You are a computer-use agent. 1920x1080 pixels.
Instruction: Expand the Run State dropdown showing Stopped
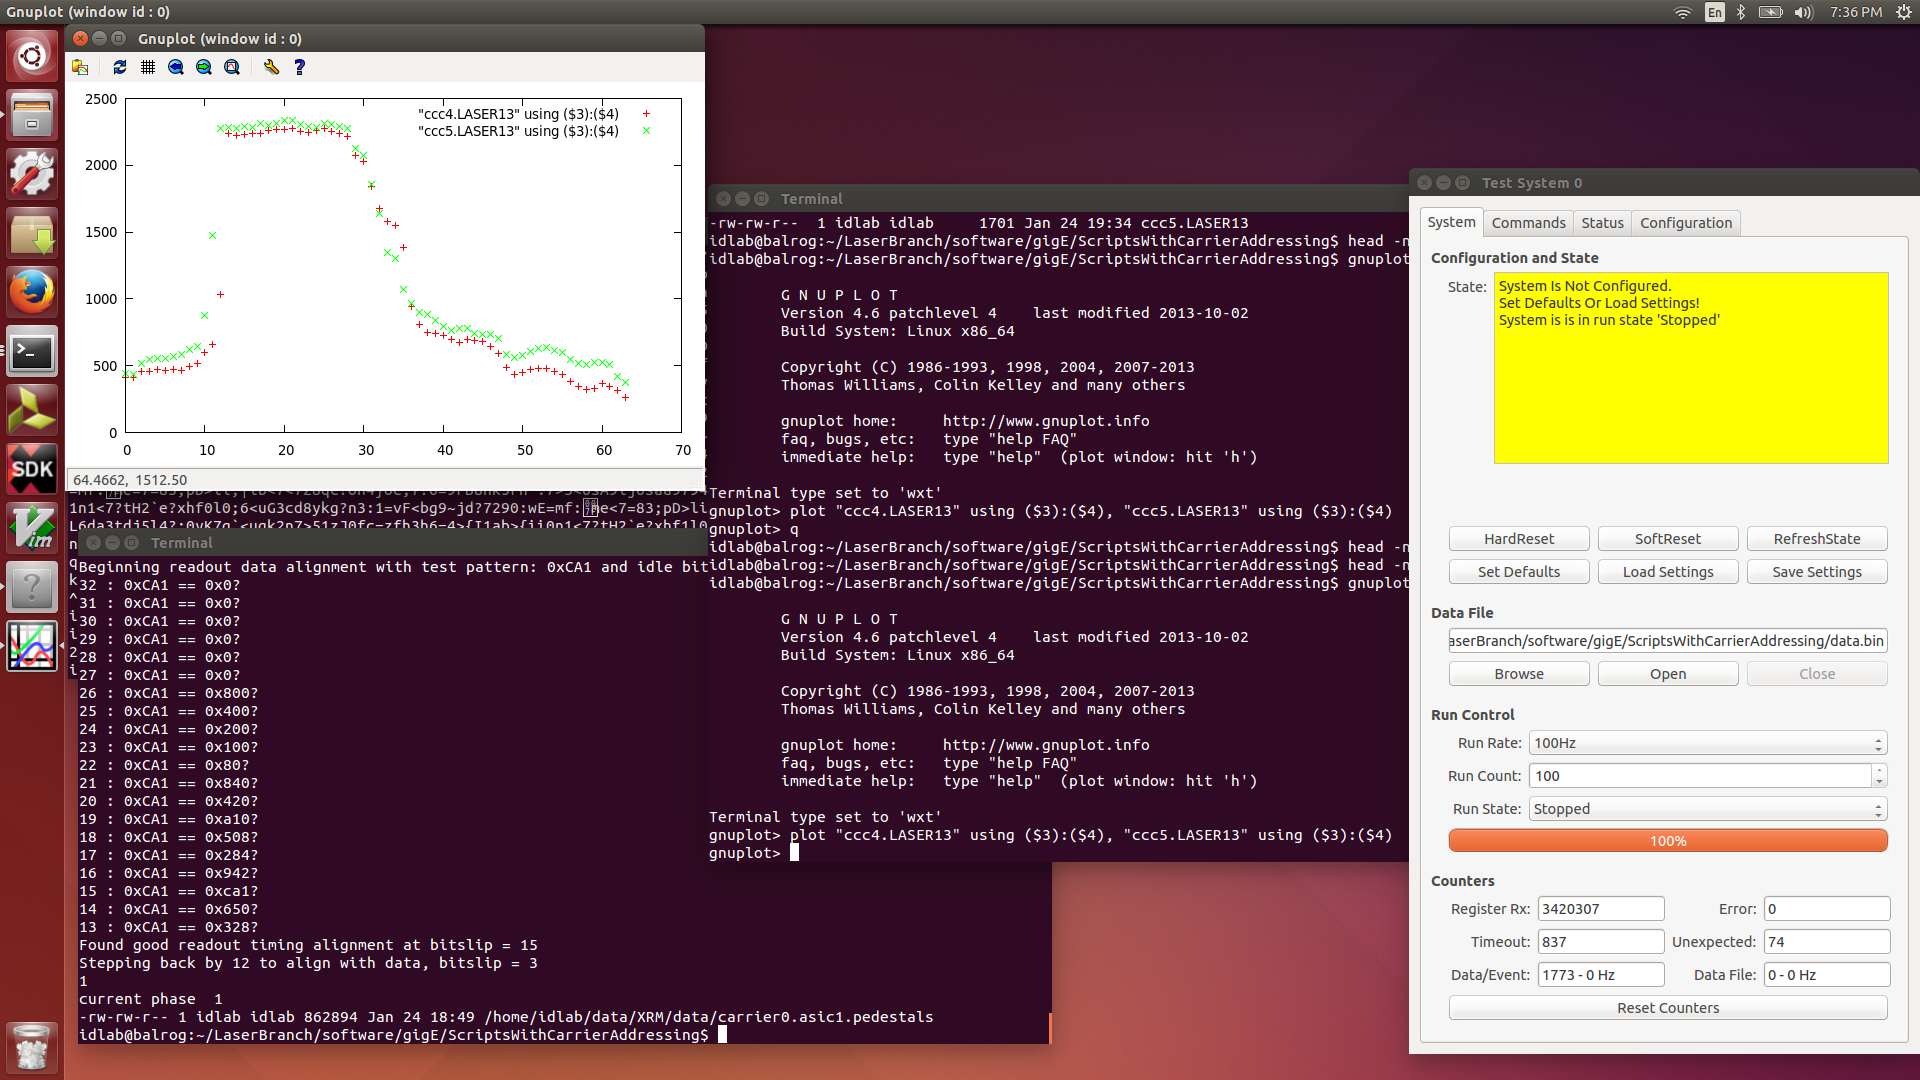click(x=1708, y=809)
